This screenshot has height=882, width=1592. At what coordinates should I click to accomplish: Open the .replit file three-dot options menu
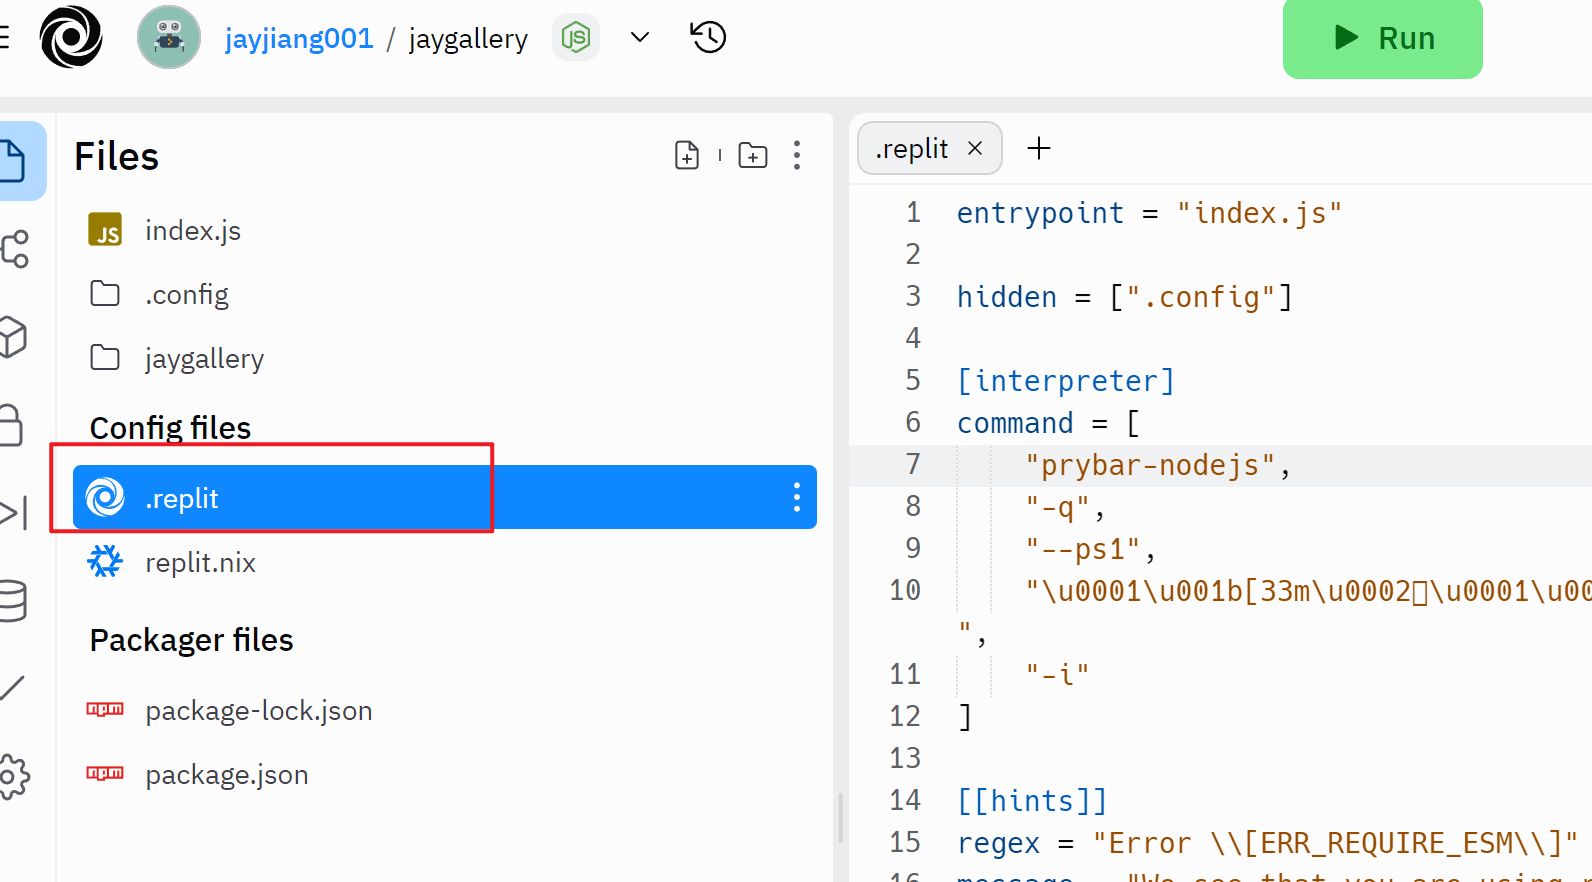pyautogui.click(x=797, y=497)
